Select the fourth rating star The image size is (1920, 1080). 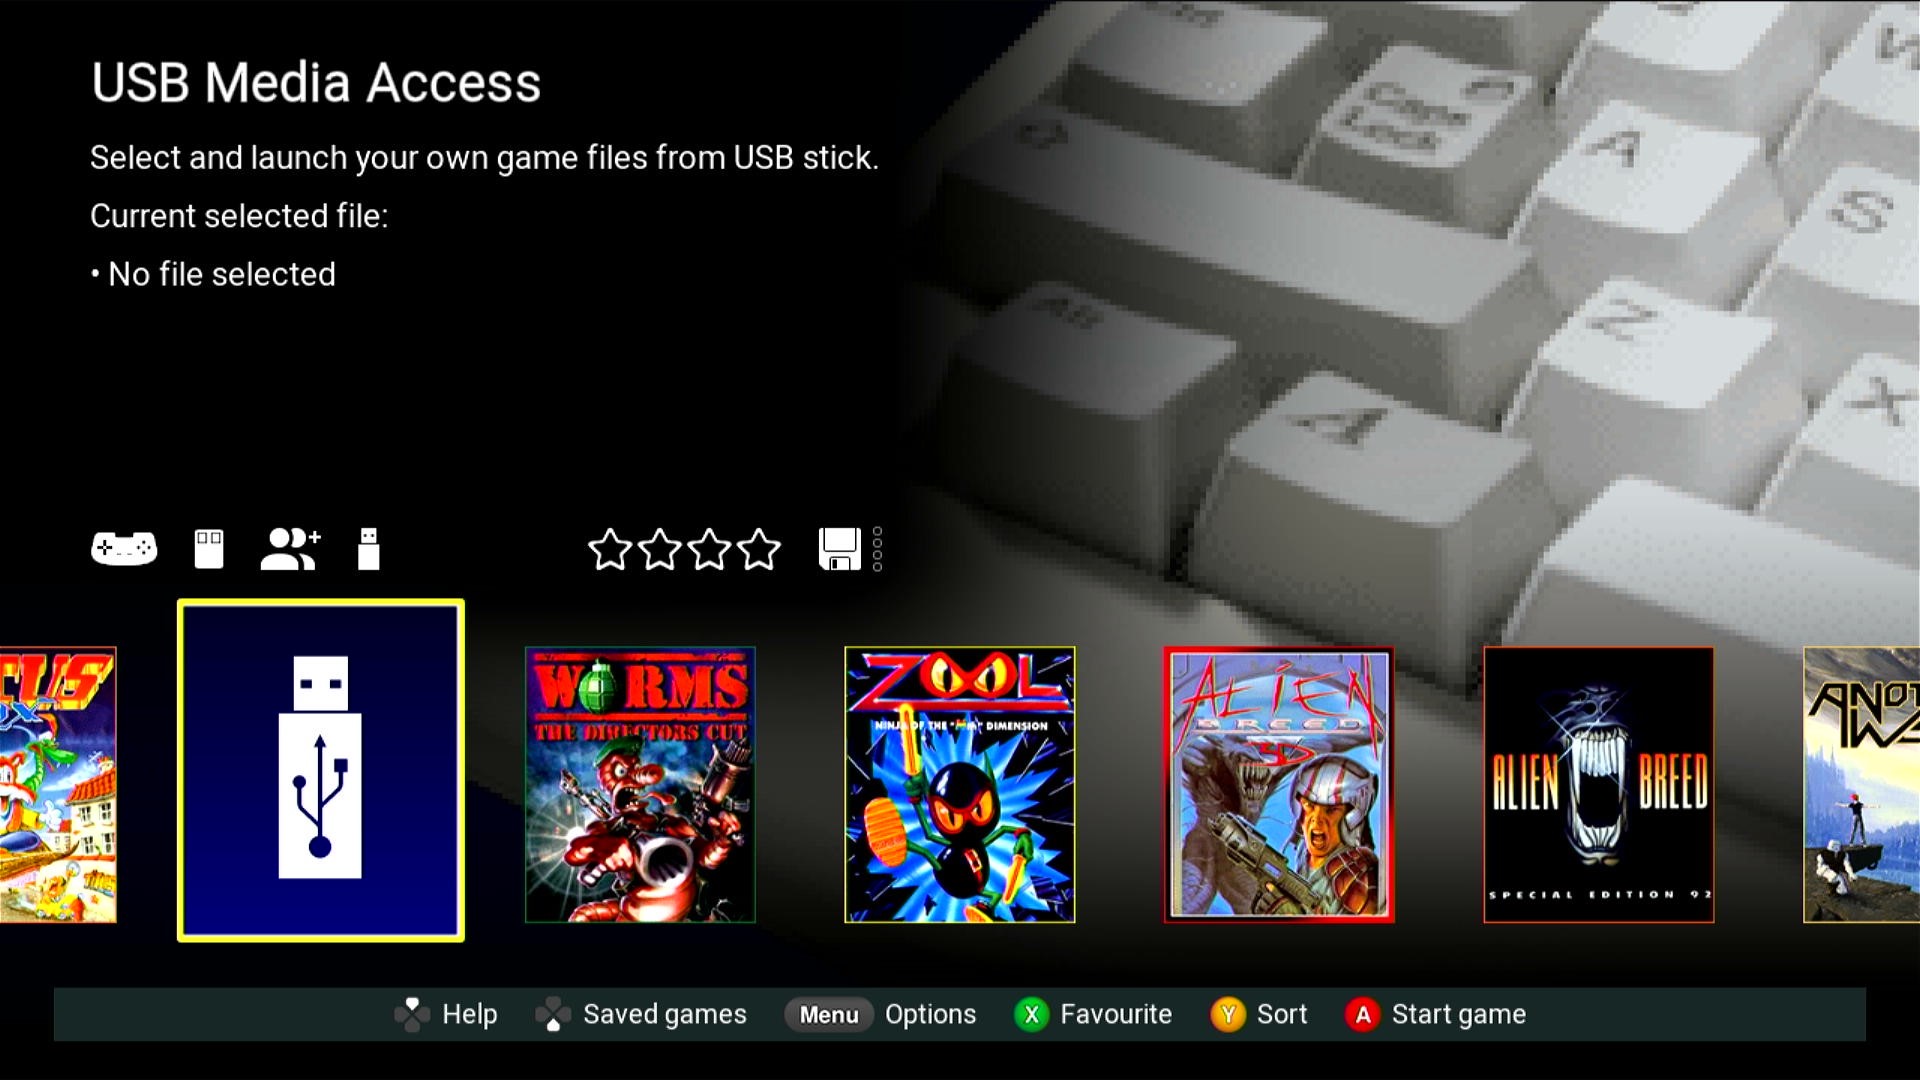759,549
